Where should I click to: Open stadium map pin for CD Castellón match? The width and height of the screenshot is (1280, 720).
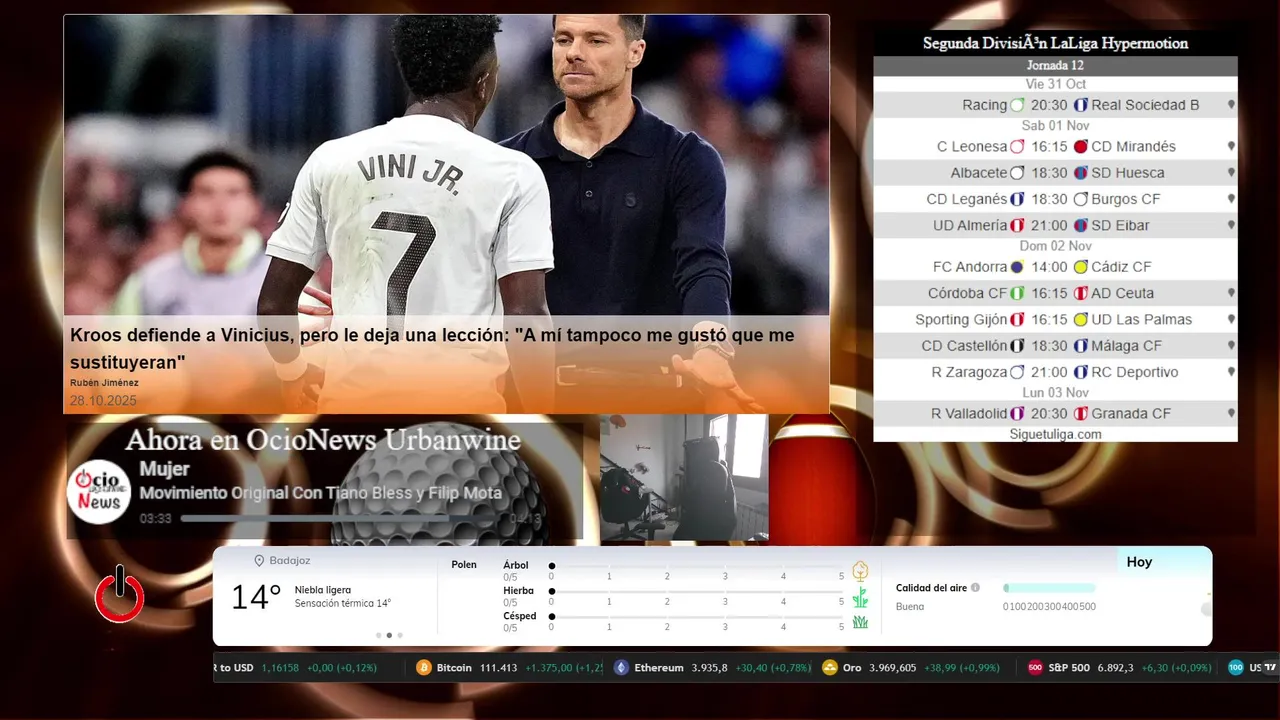(x=1231, y=346)
